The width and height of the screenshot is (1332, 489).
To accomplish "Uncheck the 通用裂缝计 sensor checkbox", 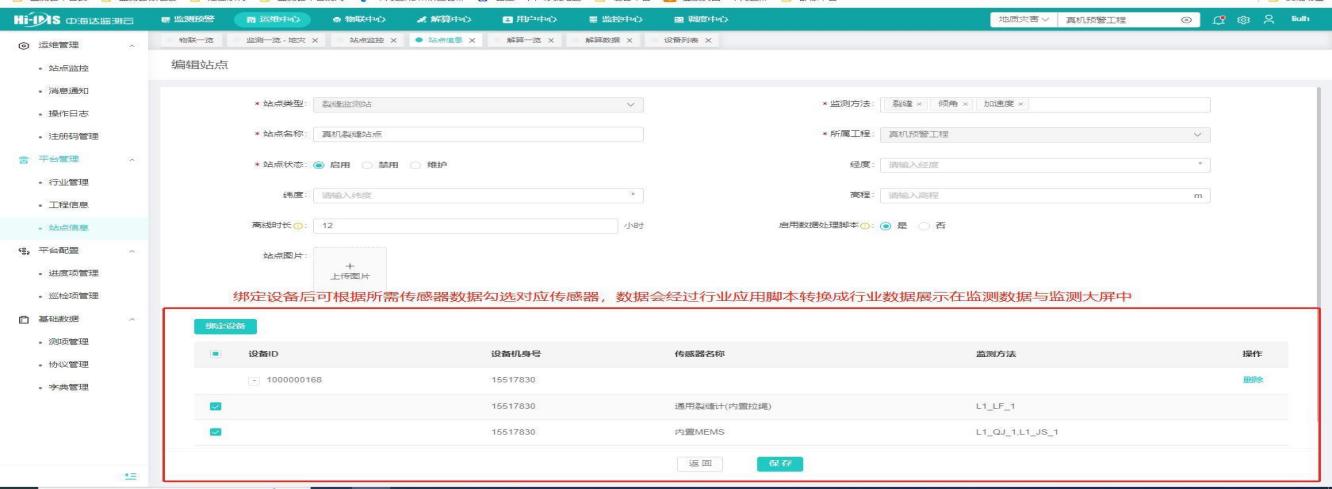I will 215,406.
